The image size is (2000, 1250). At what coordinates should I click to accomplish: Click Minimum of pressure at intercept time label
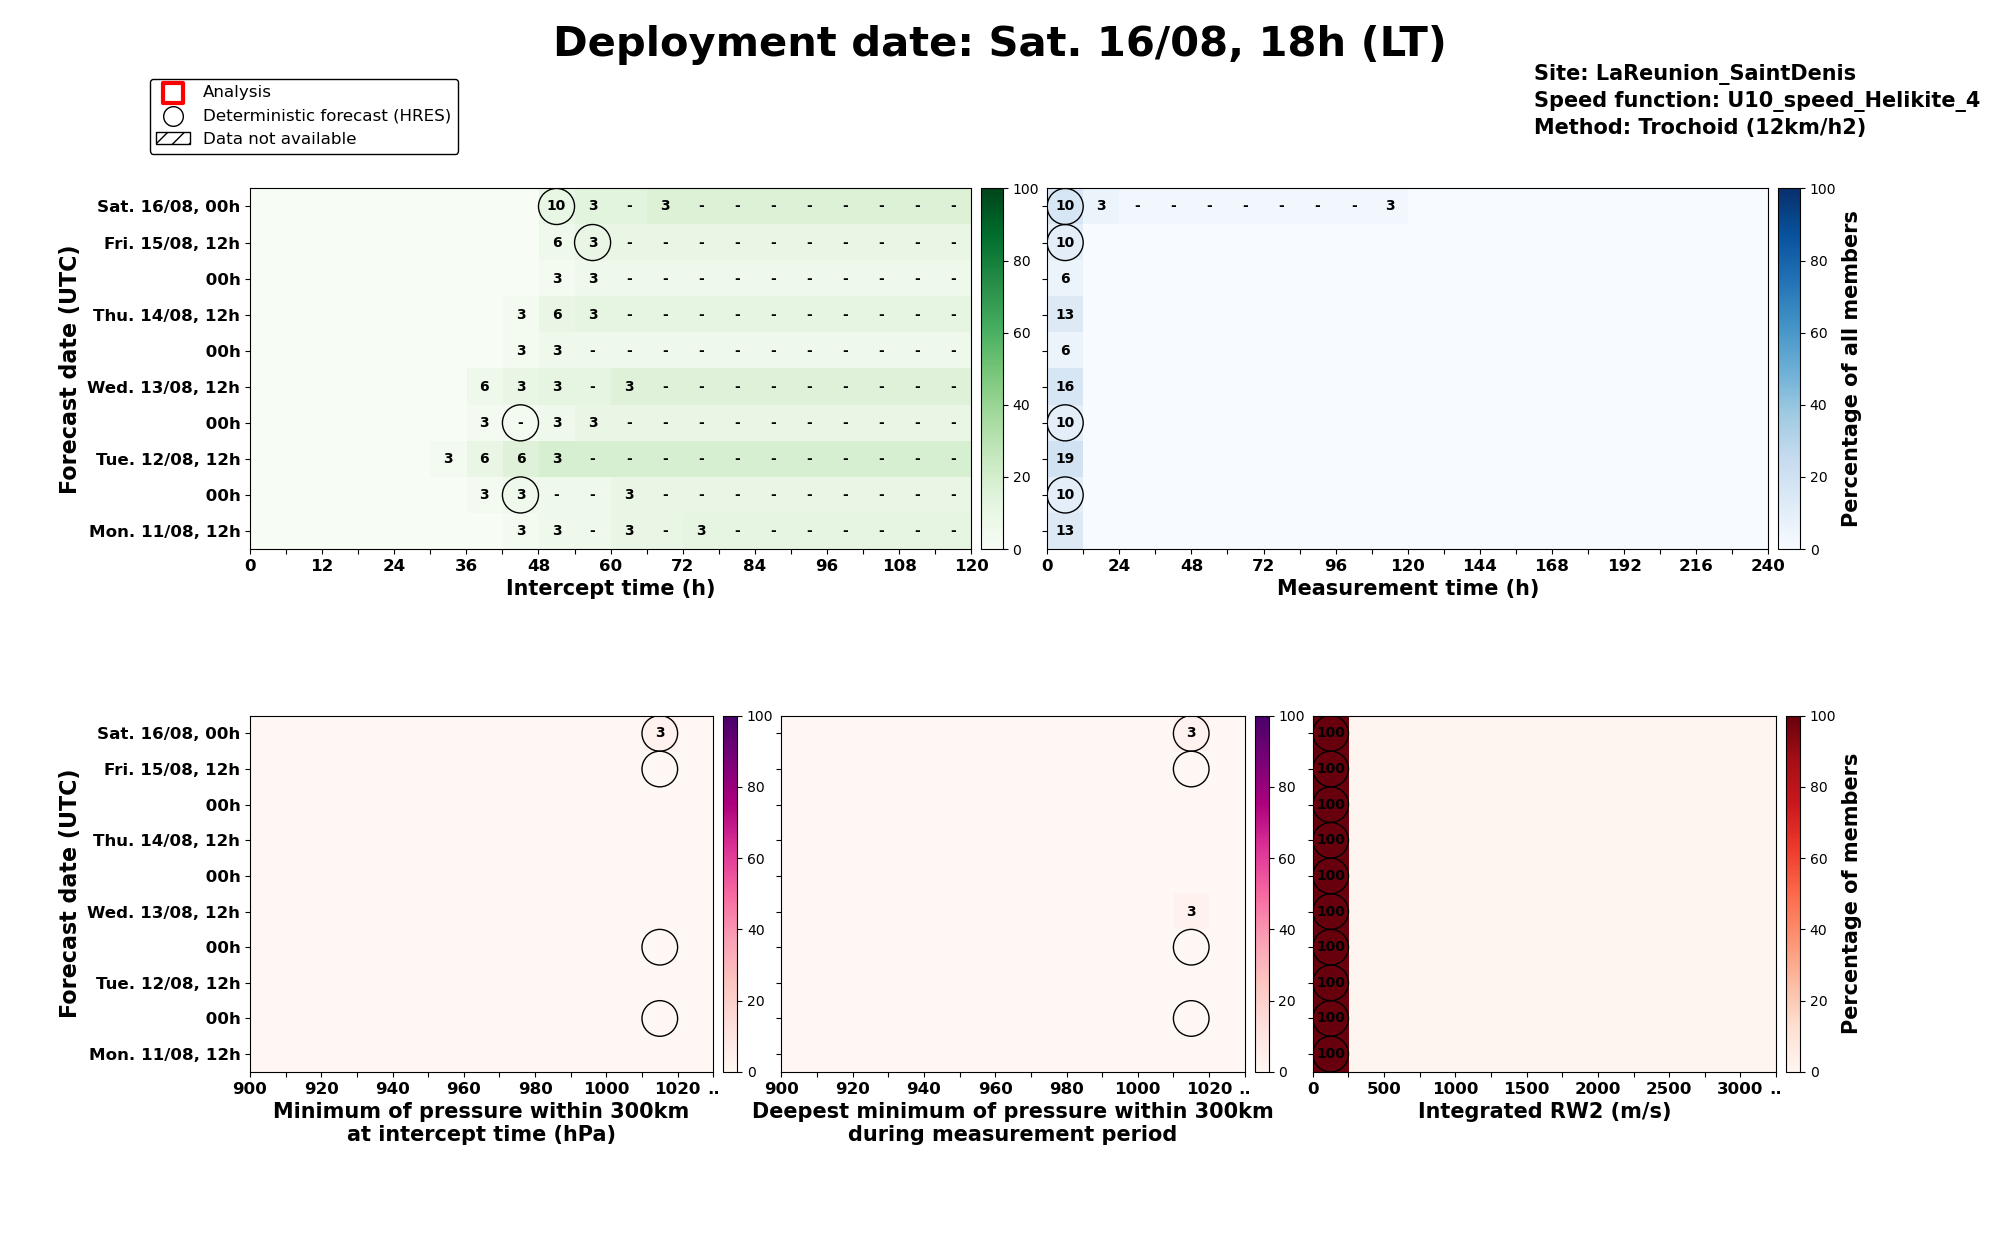[x=481, y=1122]
